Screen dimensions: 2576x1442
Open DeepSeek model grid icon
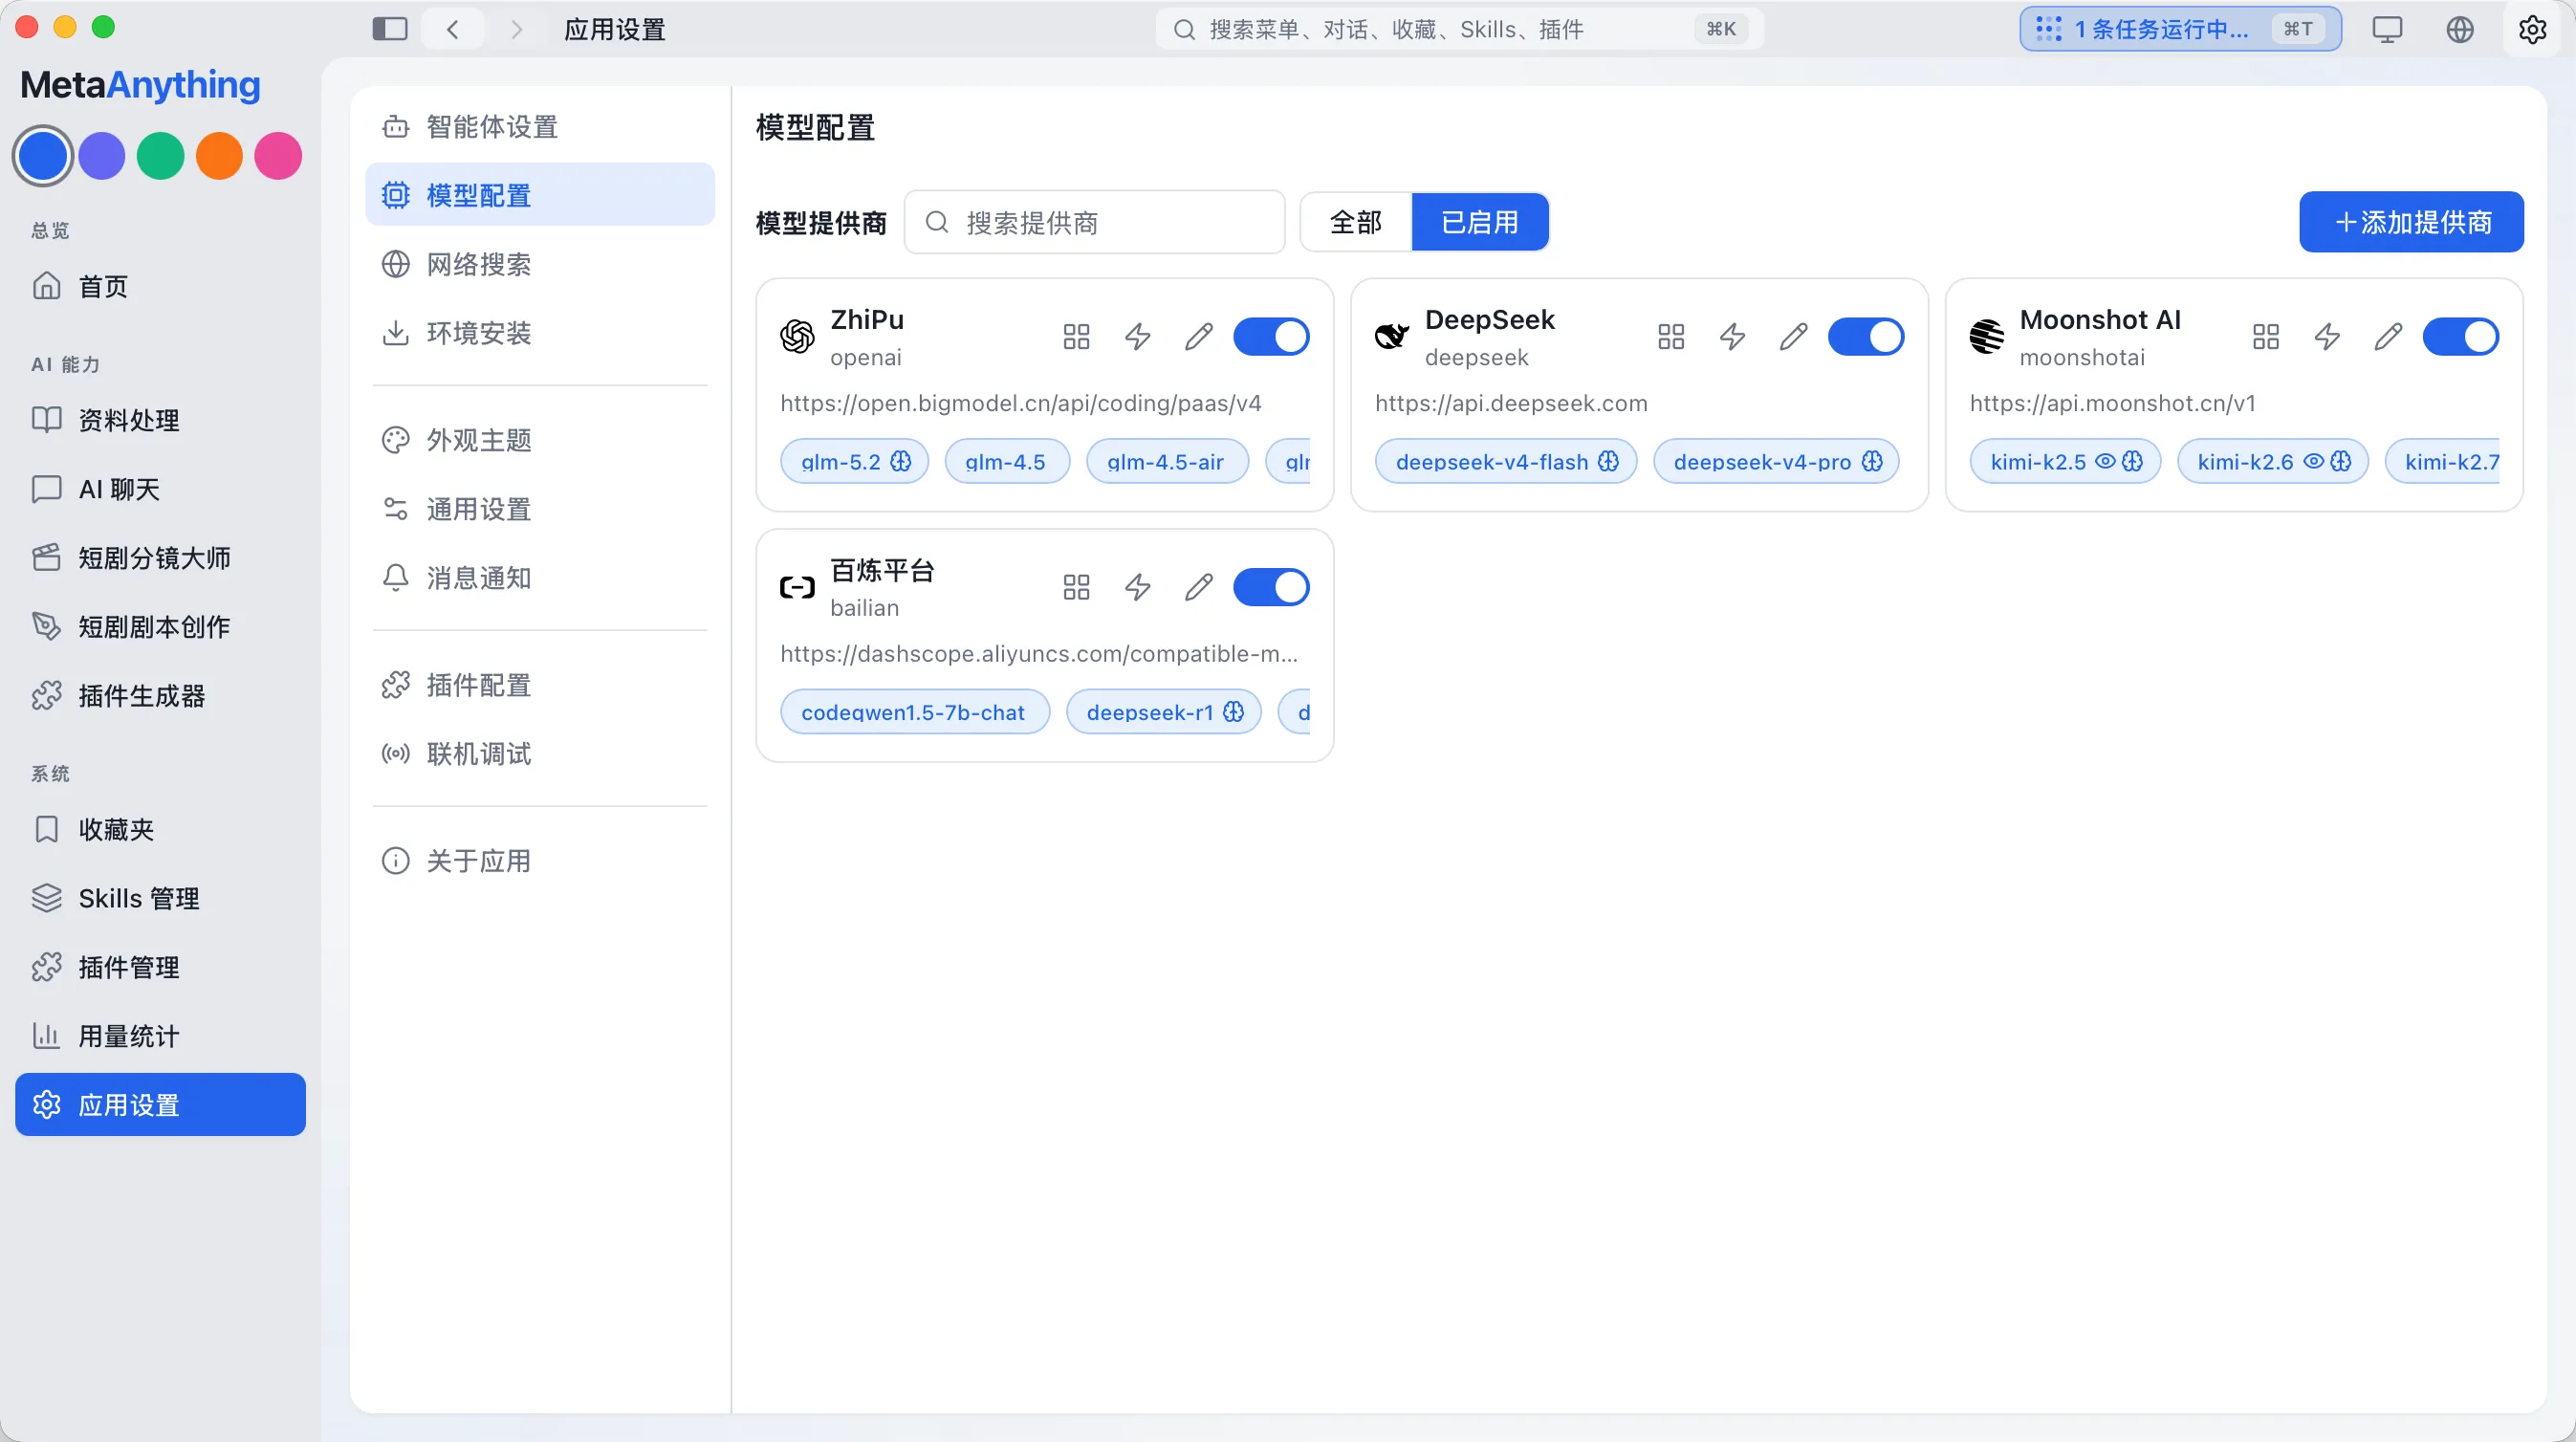(1671, 337)
